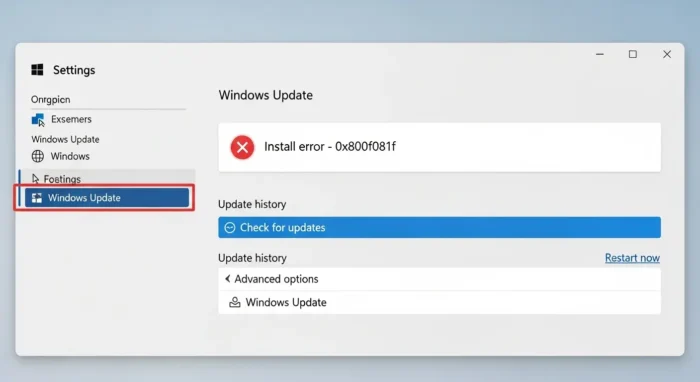Screen dimensions: 700x382
Task: Click the Check for updates button
Action: pos(439,228)
